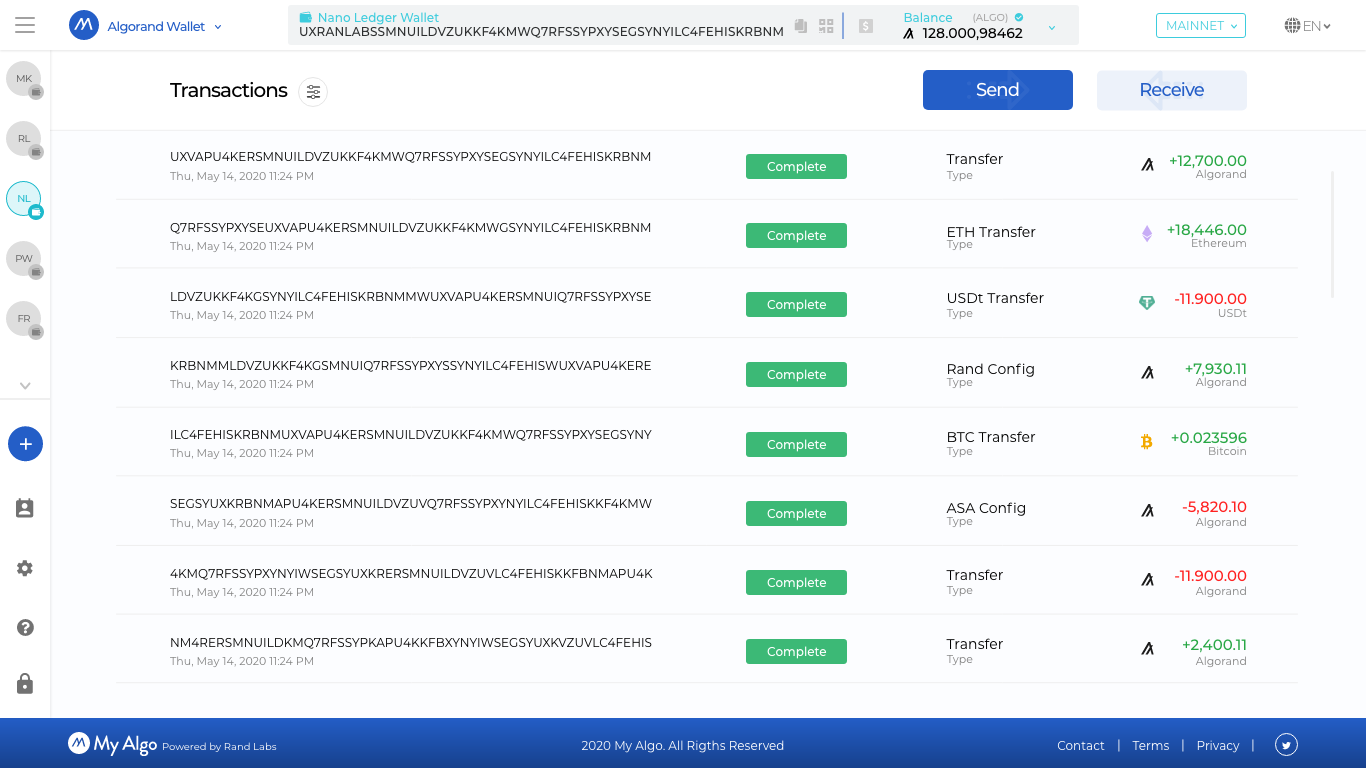Open transaction KRBNMMLDVZUKKF4KGSMNUIQ7 address

pos(410,366)
